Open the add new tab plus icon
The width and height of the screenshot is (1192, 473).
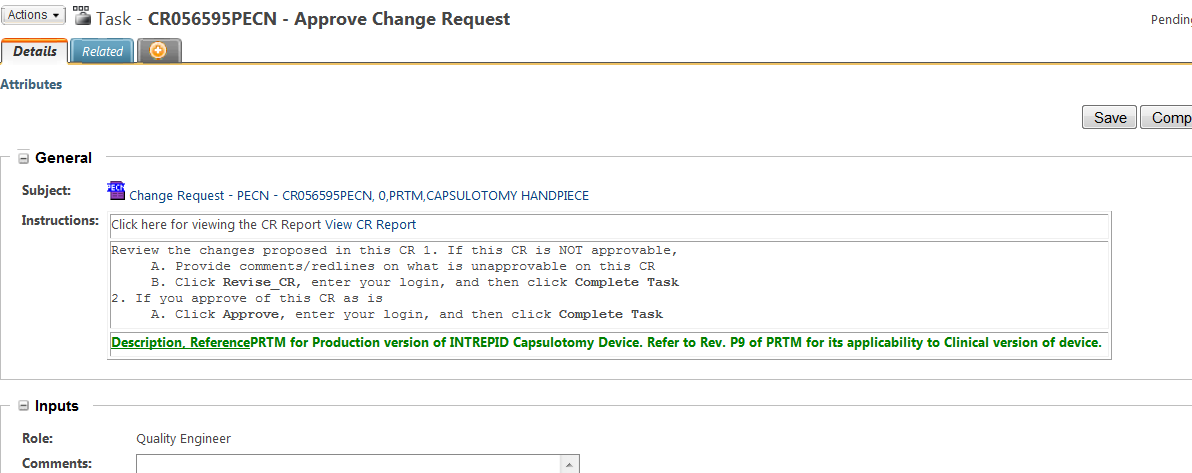pos(158,51)
